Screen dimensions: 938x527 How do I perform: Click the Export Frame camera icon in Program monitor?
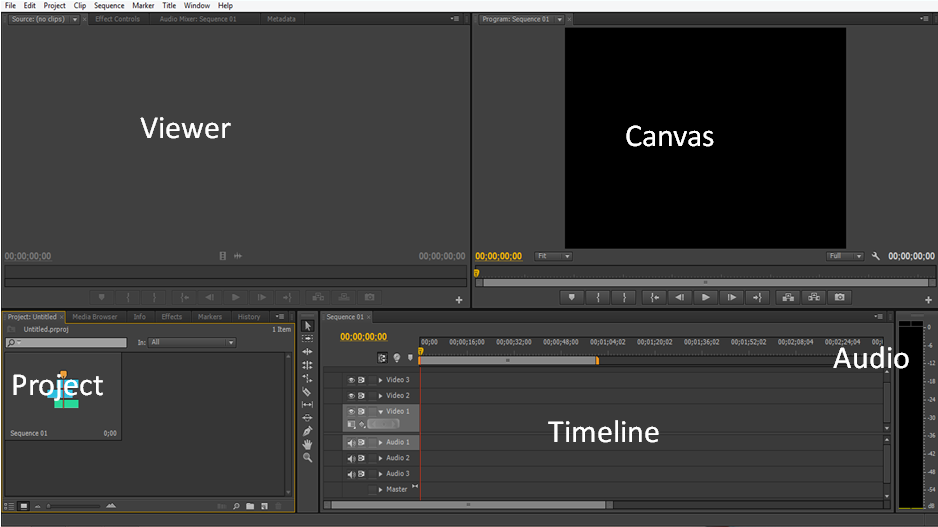pos(840,297)
